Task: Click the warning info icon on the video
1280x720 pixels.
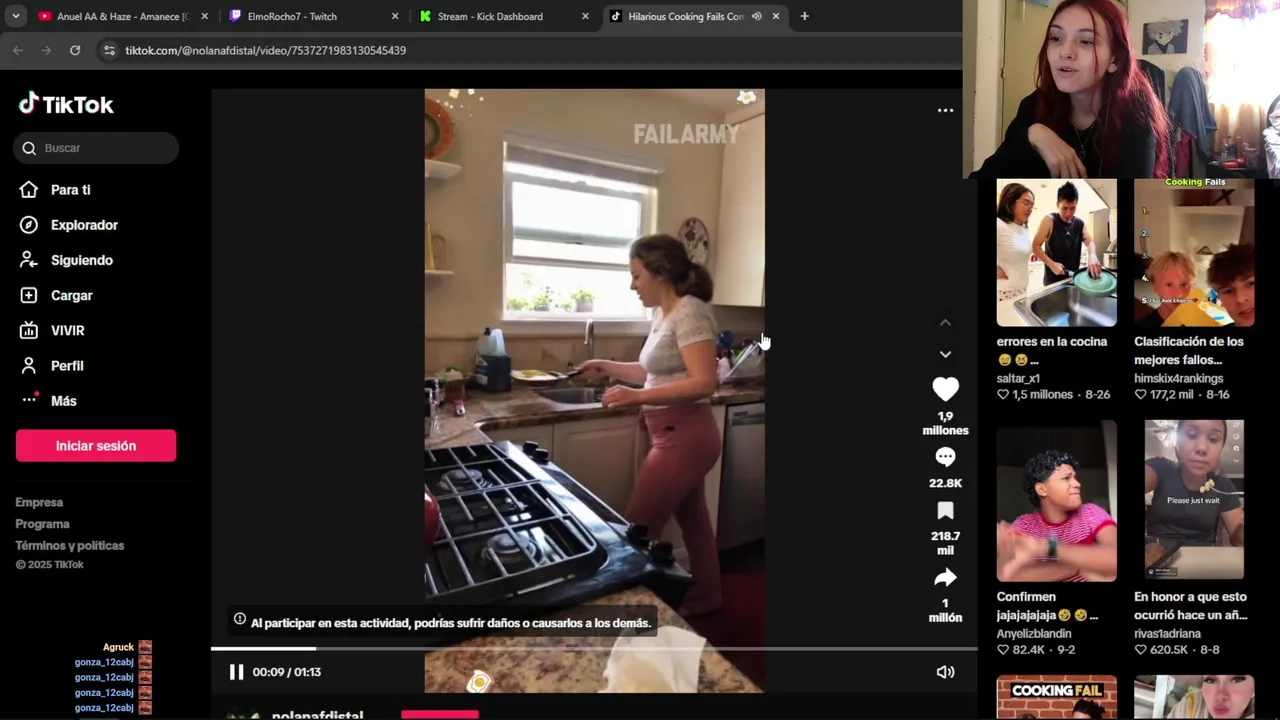Action: [240, 619]
